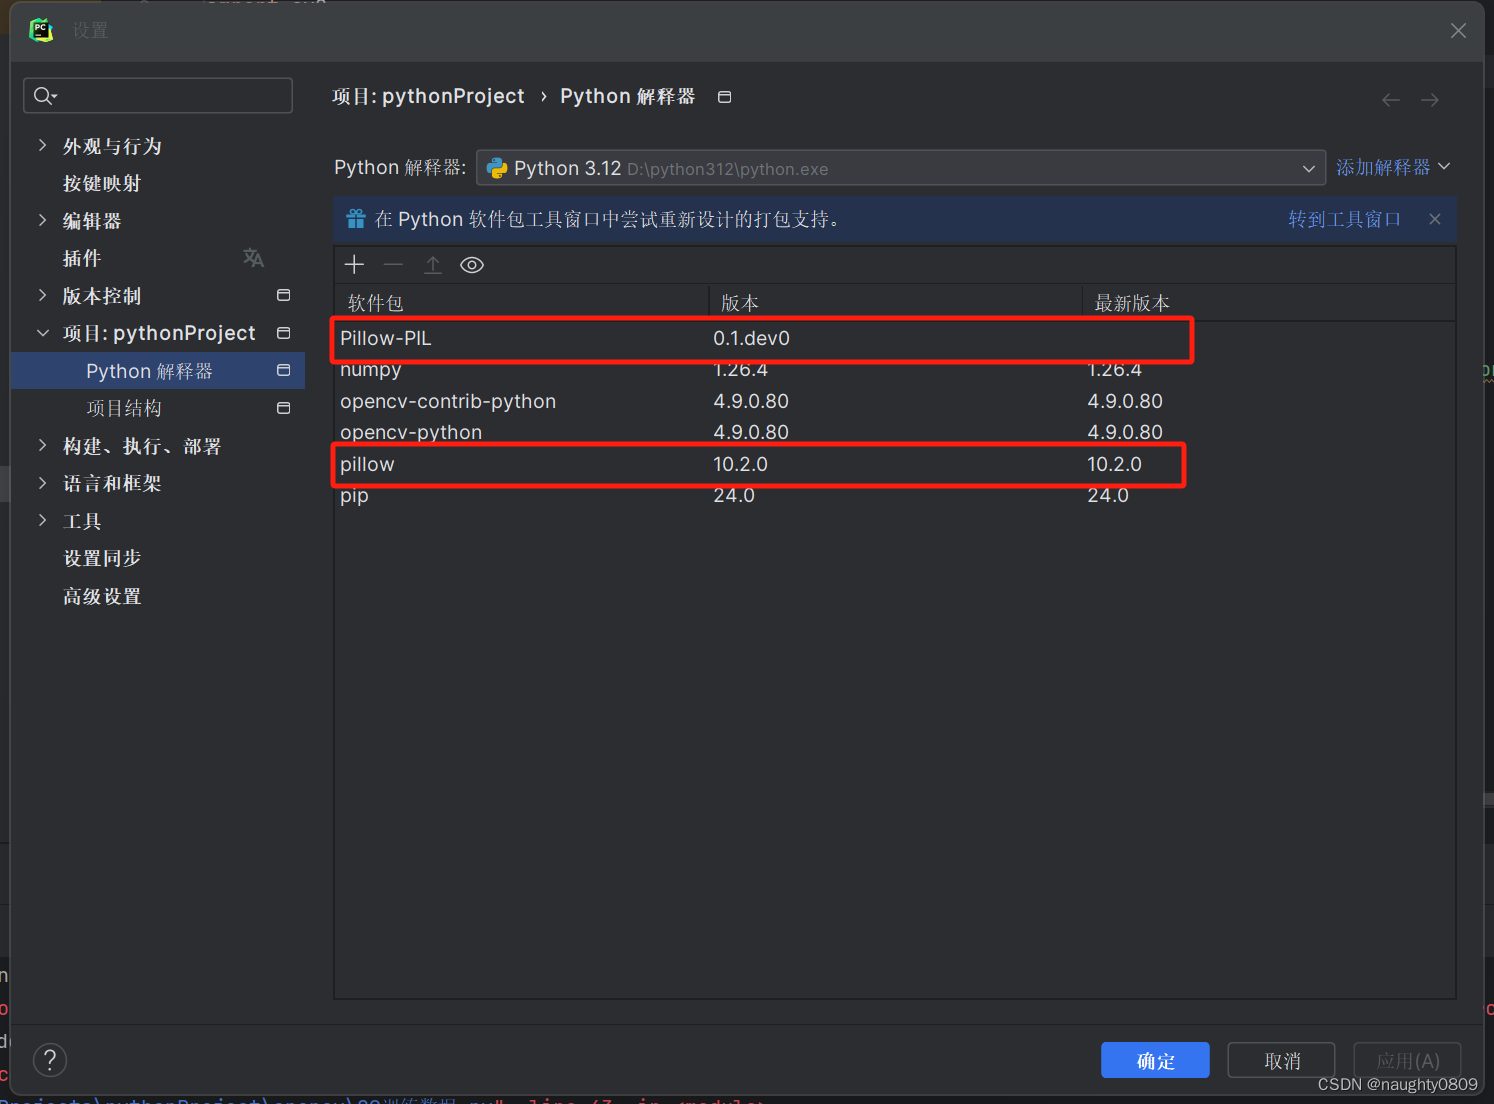This screenshot has width=1494, height=1104.
Task: Expand the 工具 section
Action: (42, 521)
